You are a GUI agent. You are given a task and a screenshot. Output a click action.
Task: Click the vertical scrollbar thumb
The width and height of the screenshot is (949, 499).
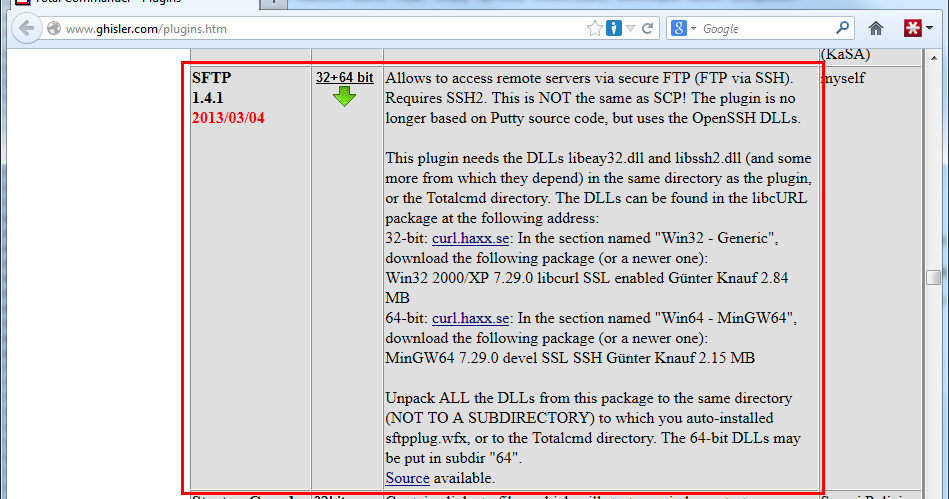pos(933,277)
